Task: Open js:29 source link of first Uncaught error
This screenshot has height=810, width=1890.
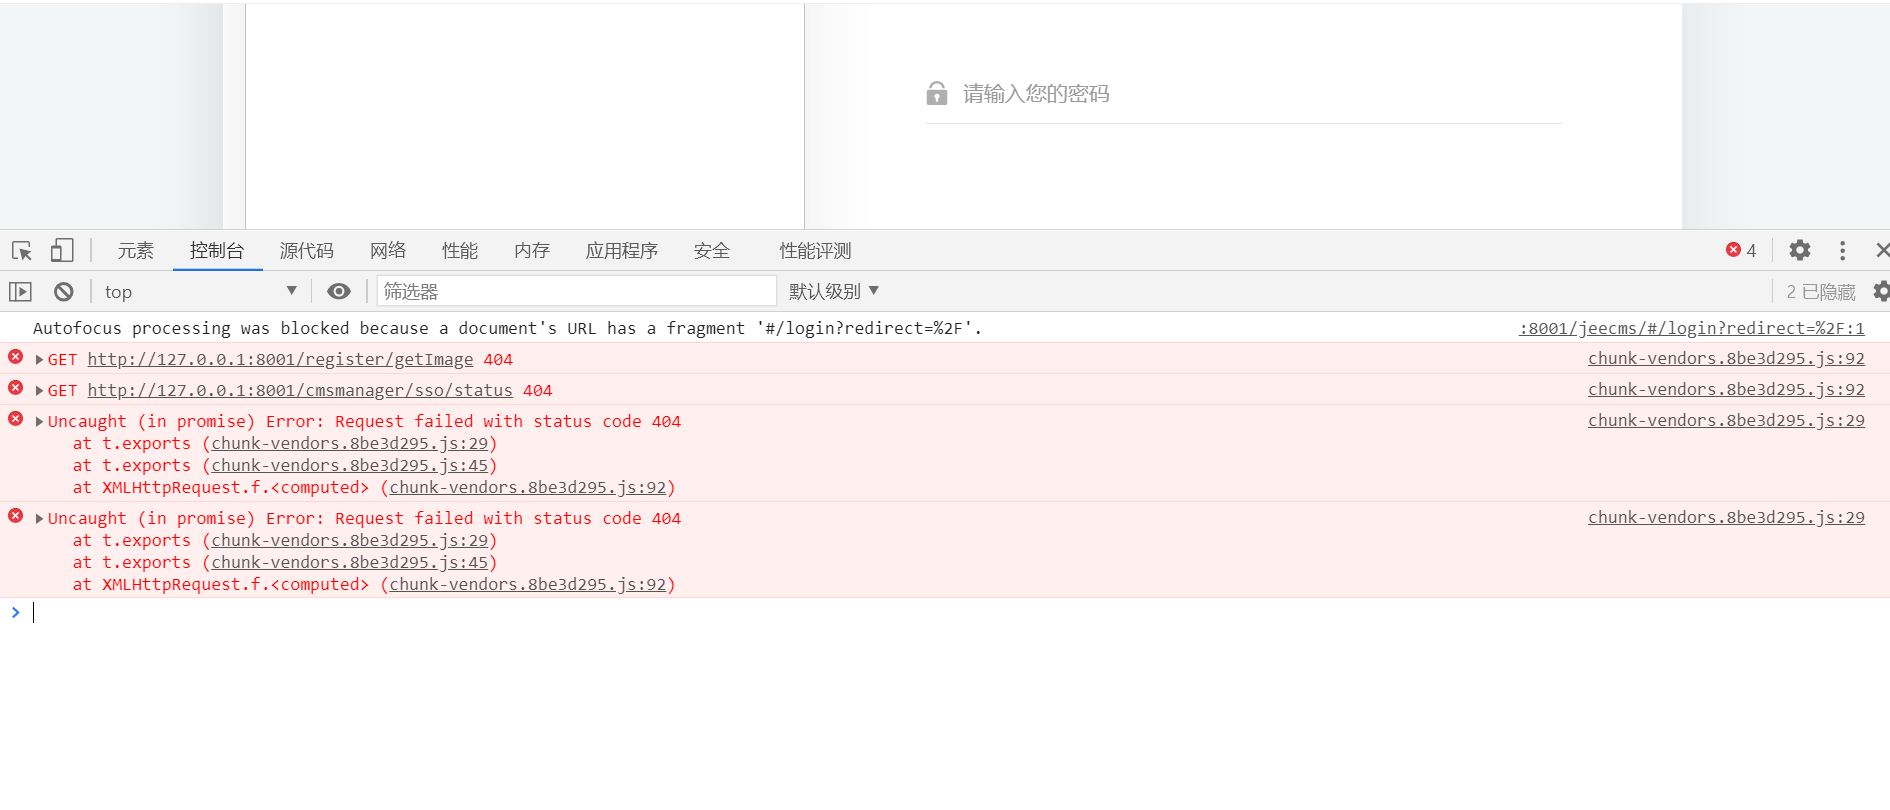Action: pos(1726,421)
